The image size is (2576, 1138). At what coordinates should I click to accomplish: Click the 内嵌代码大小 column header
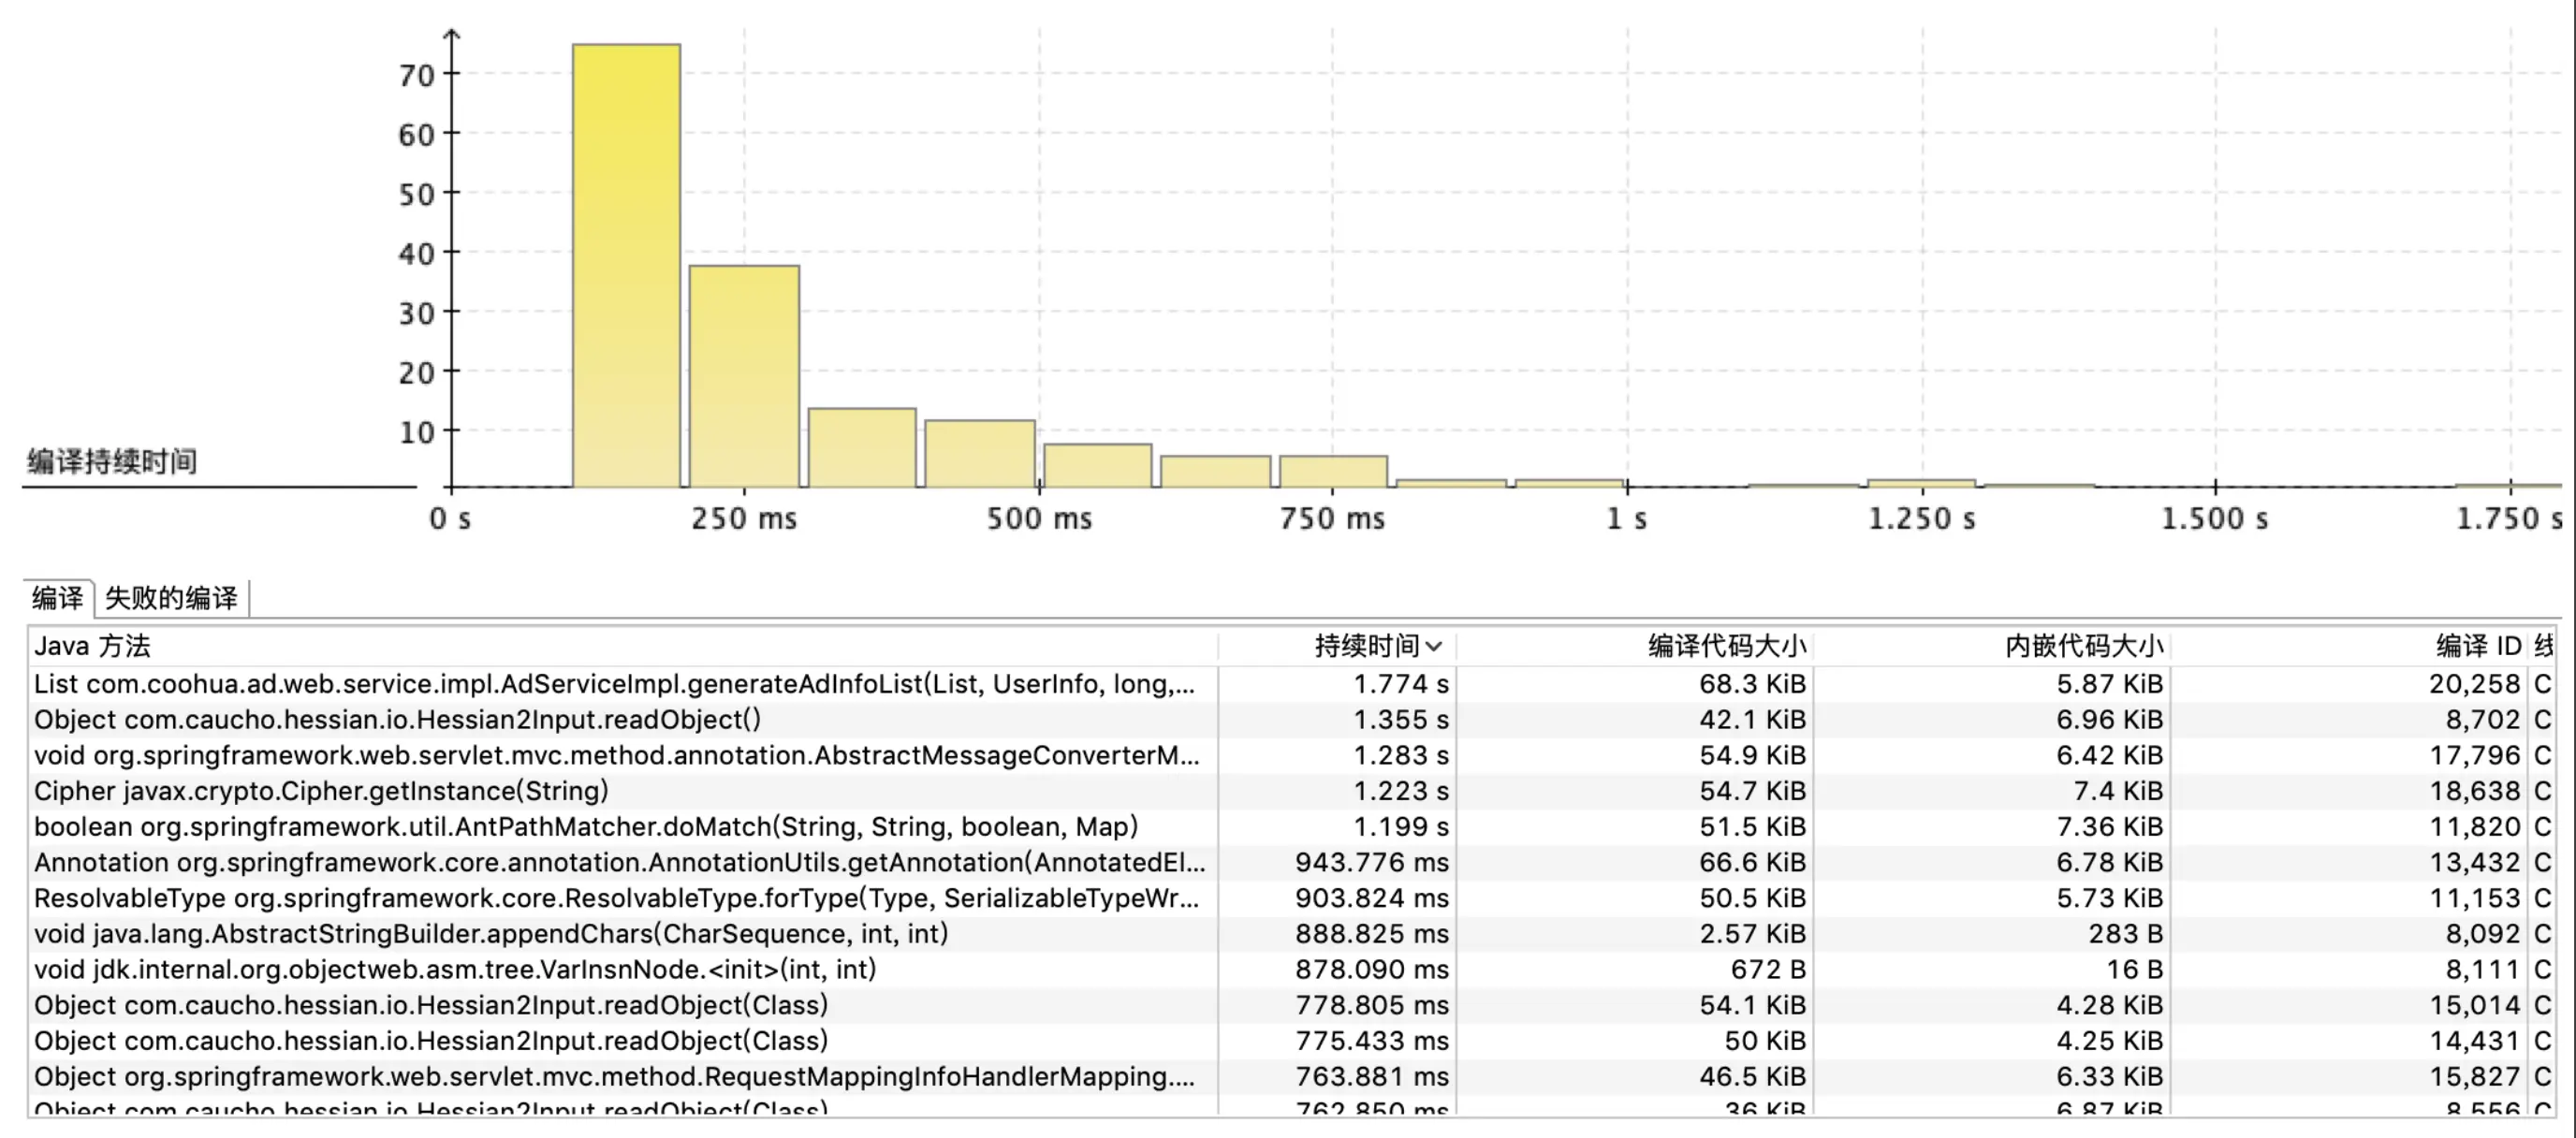point(2083,646)
